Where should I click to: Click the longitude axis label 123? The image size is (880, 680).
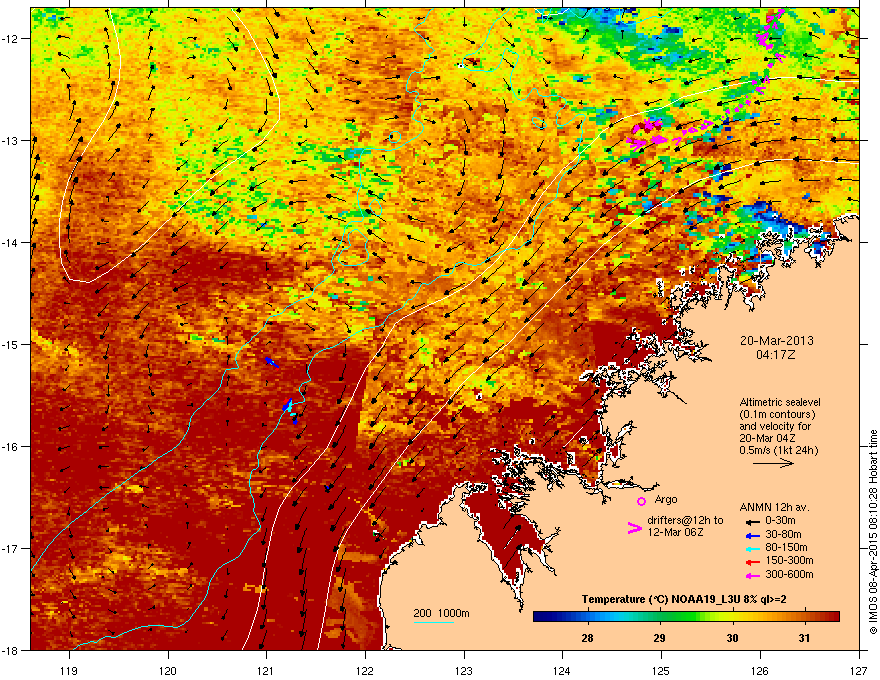click(464, 670)
